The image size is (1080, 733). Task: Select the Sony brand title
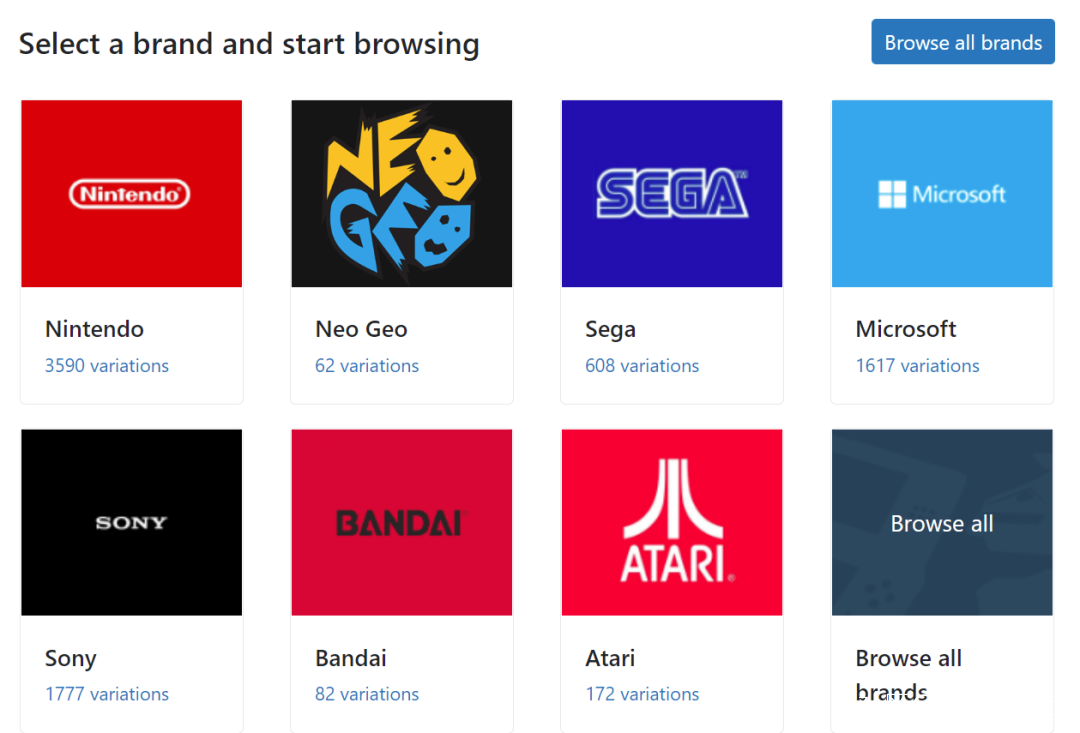coord(70,659)
